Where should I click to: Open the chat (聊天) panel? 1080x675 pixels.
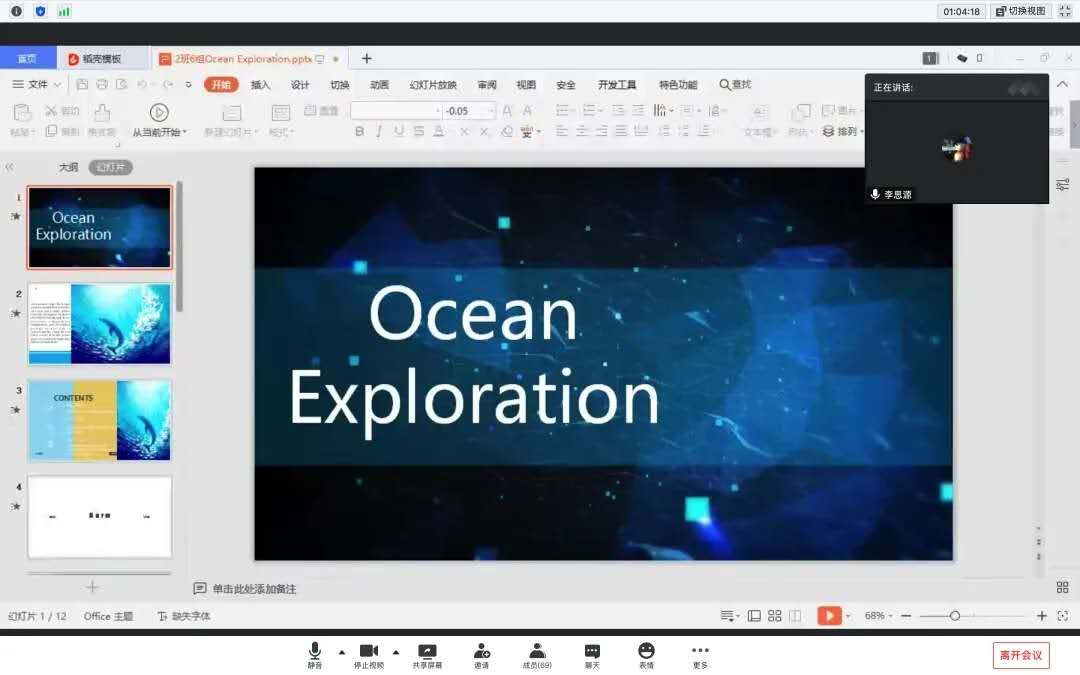tap(592, 654)
